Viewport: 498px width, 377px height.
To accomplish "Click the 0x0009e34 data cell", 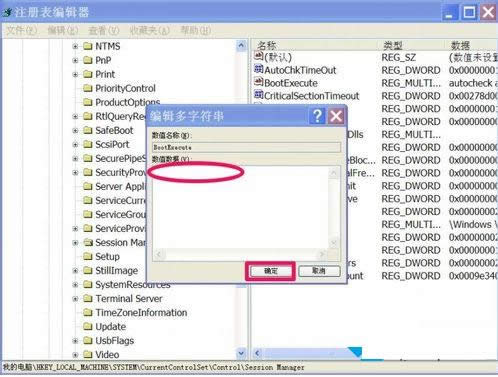I will [x=473, y=276].
